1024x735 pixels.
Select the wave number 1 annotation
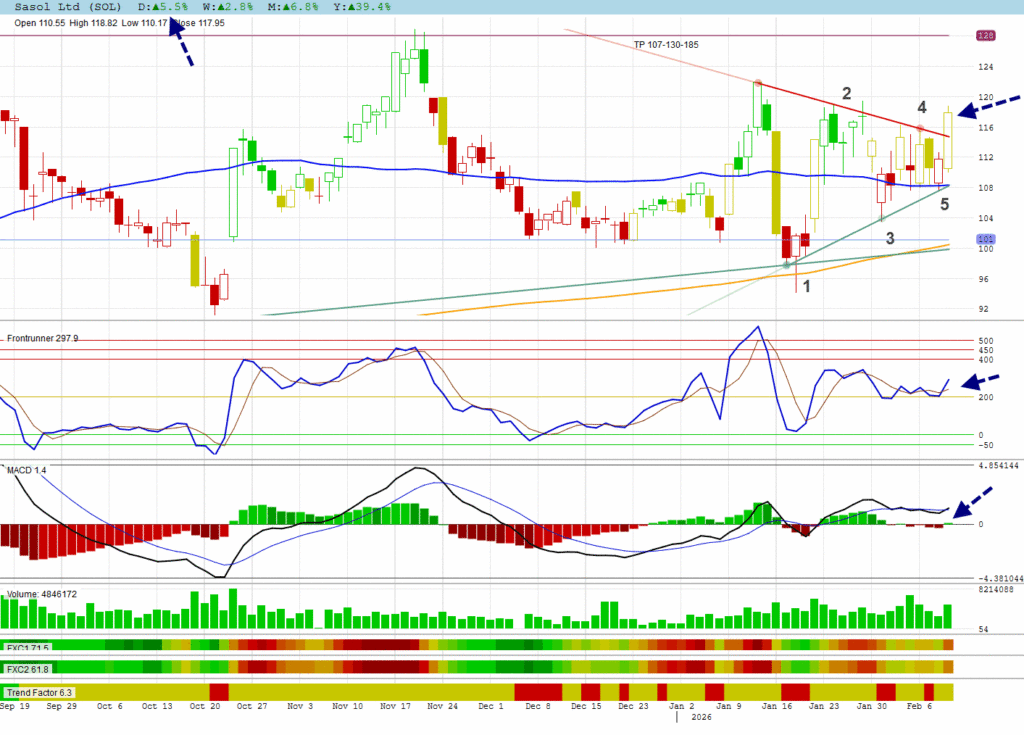click(806, 285)
